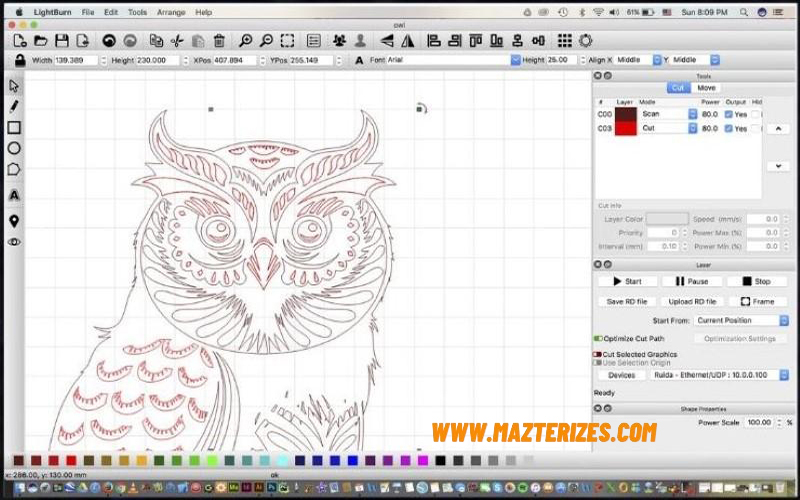Toggle Hide checkbox for layer C00

pos(755,114)
